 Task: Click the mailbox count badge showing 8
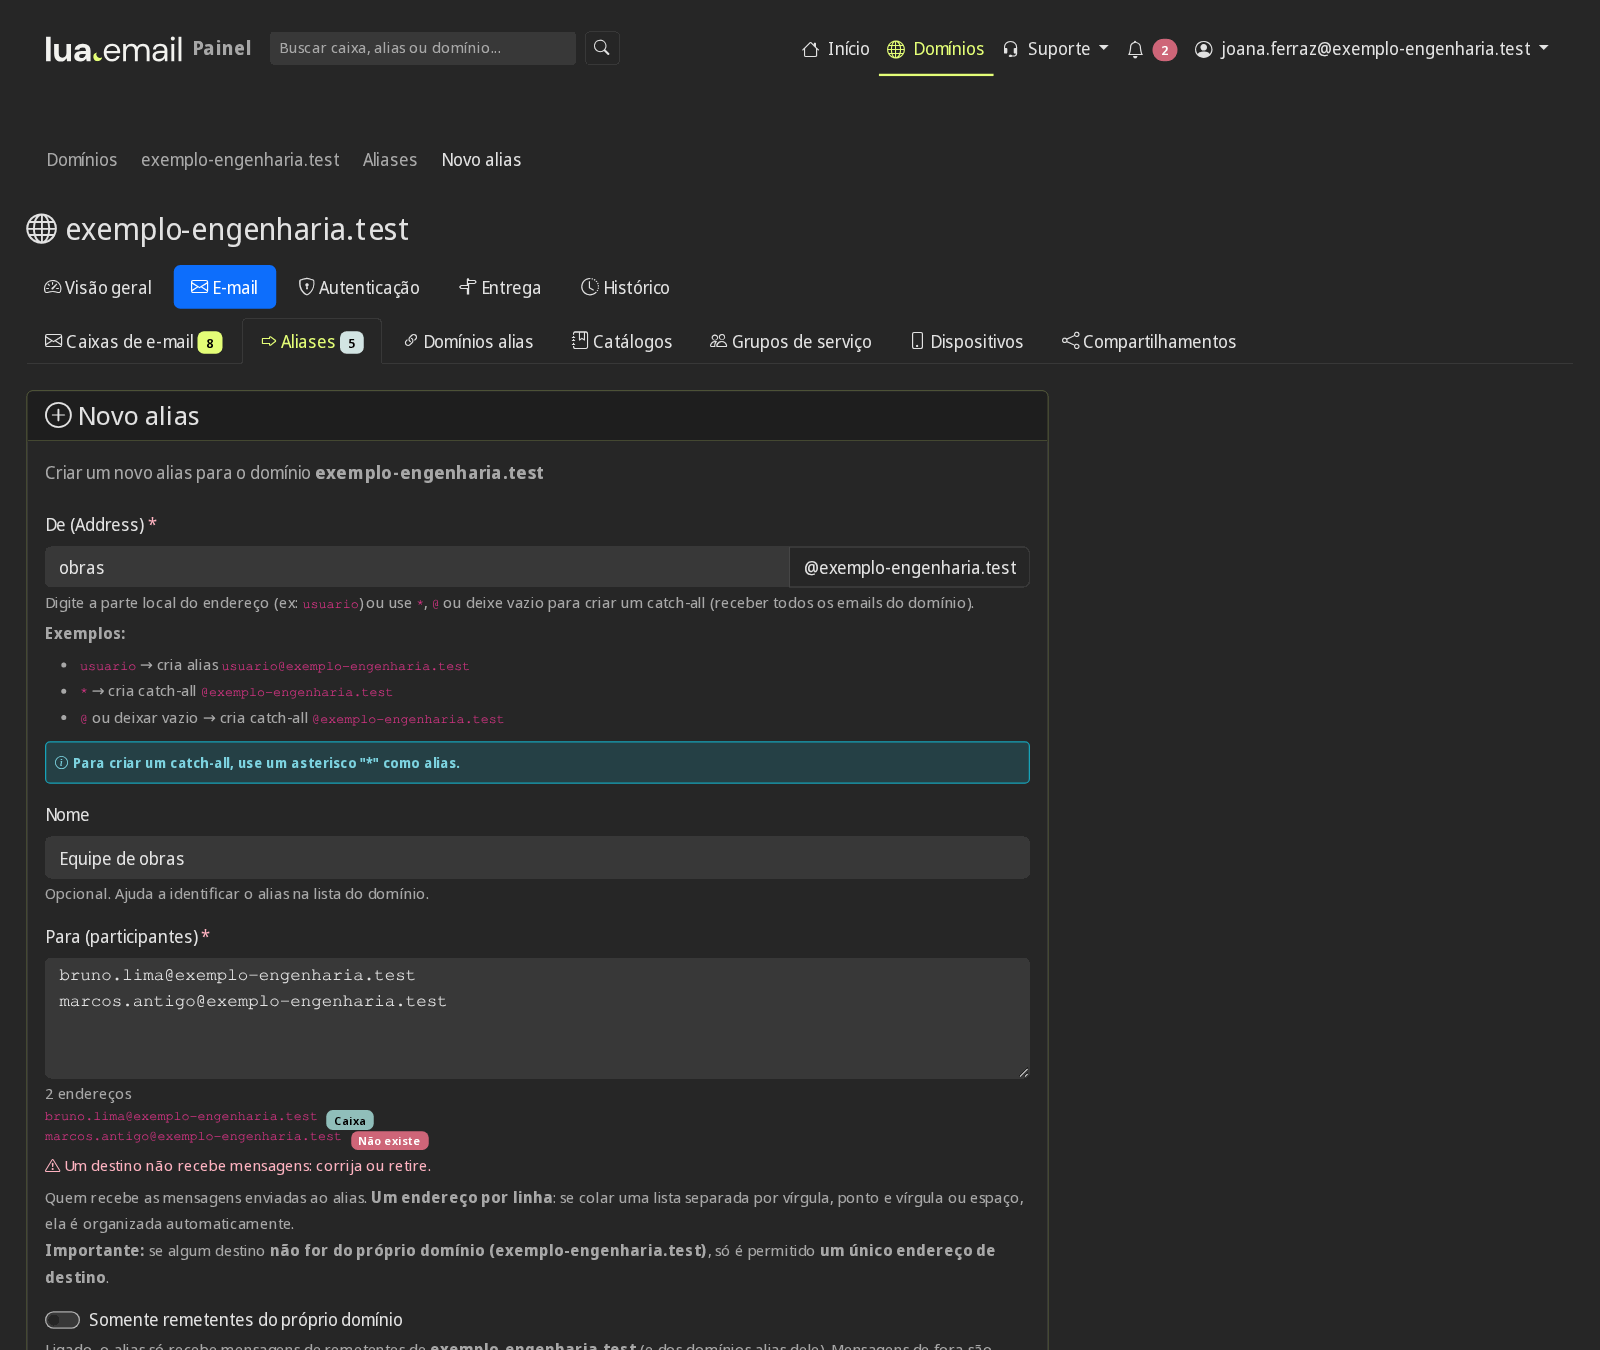tap(210, 343)
